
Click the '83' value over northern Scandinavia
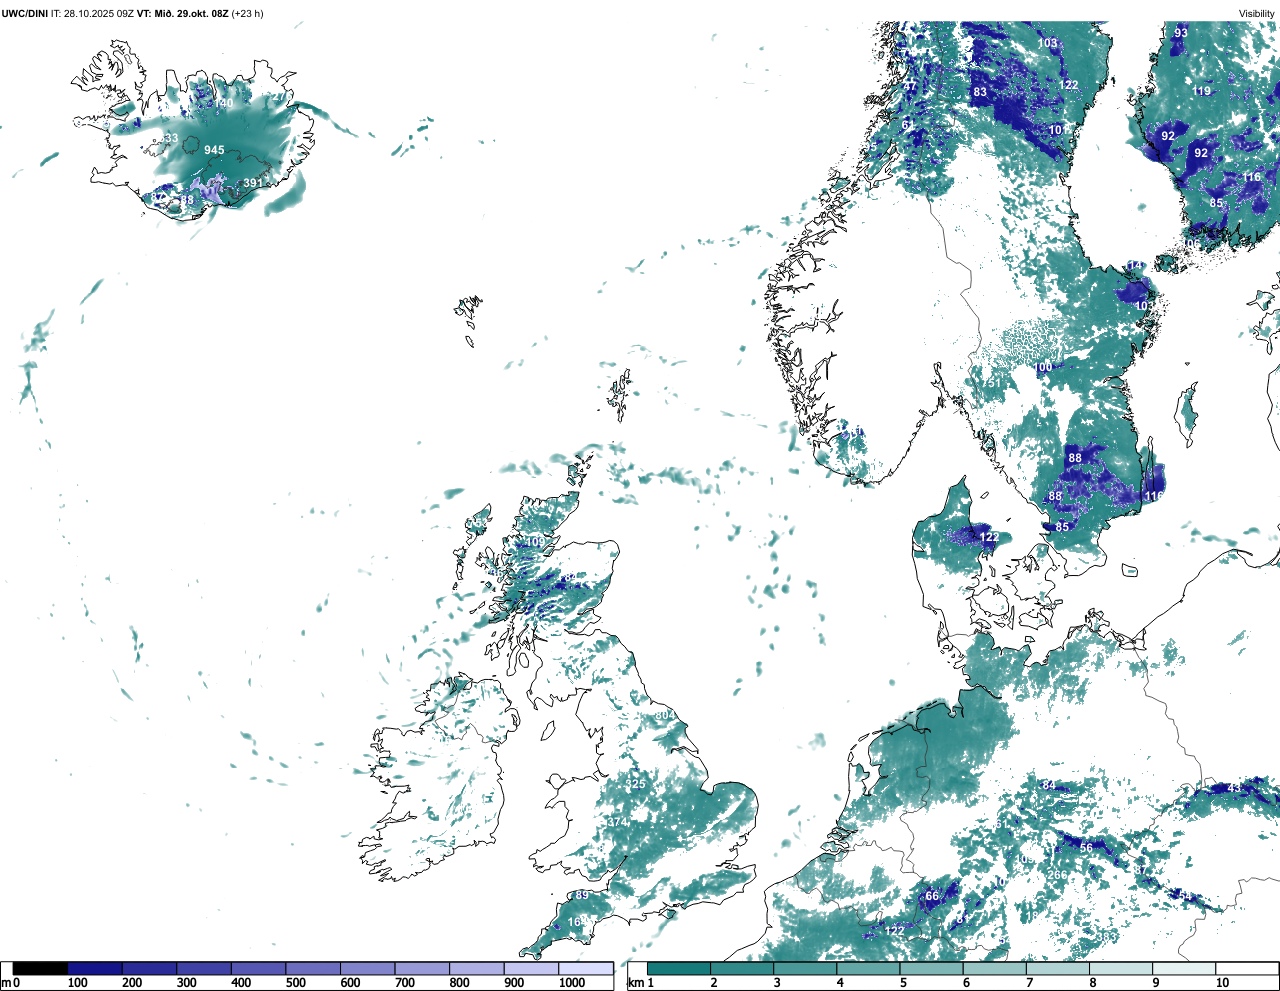pos(980,92)
